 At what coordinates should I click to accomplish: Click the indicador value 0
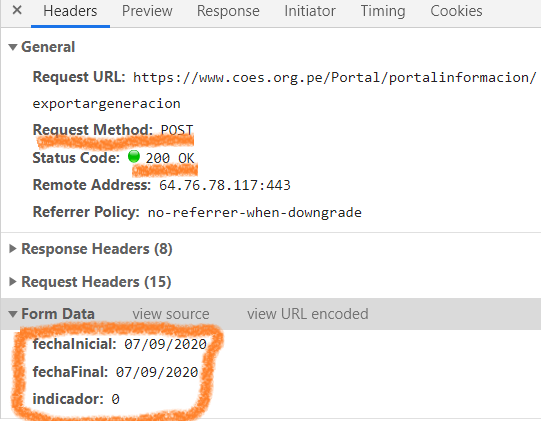pos(115,399)
